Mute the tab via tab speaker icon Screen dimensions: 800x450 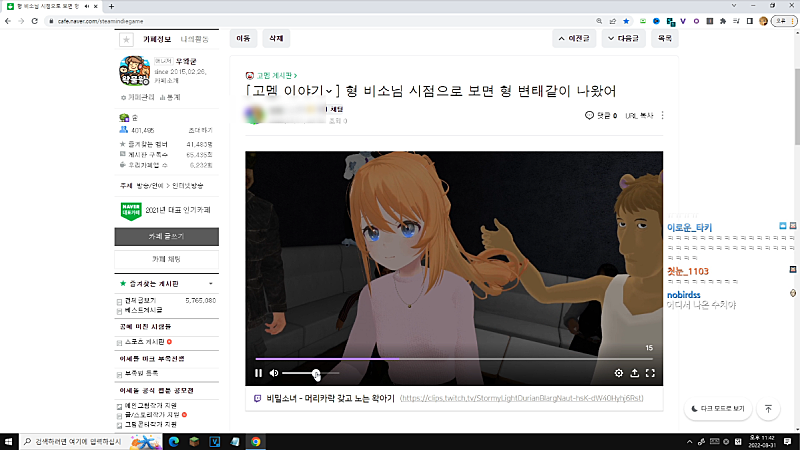pyautogui.click(x=87, y=6)
